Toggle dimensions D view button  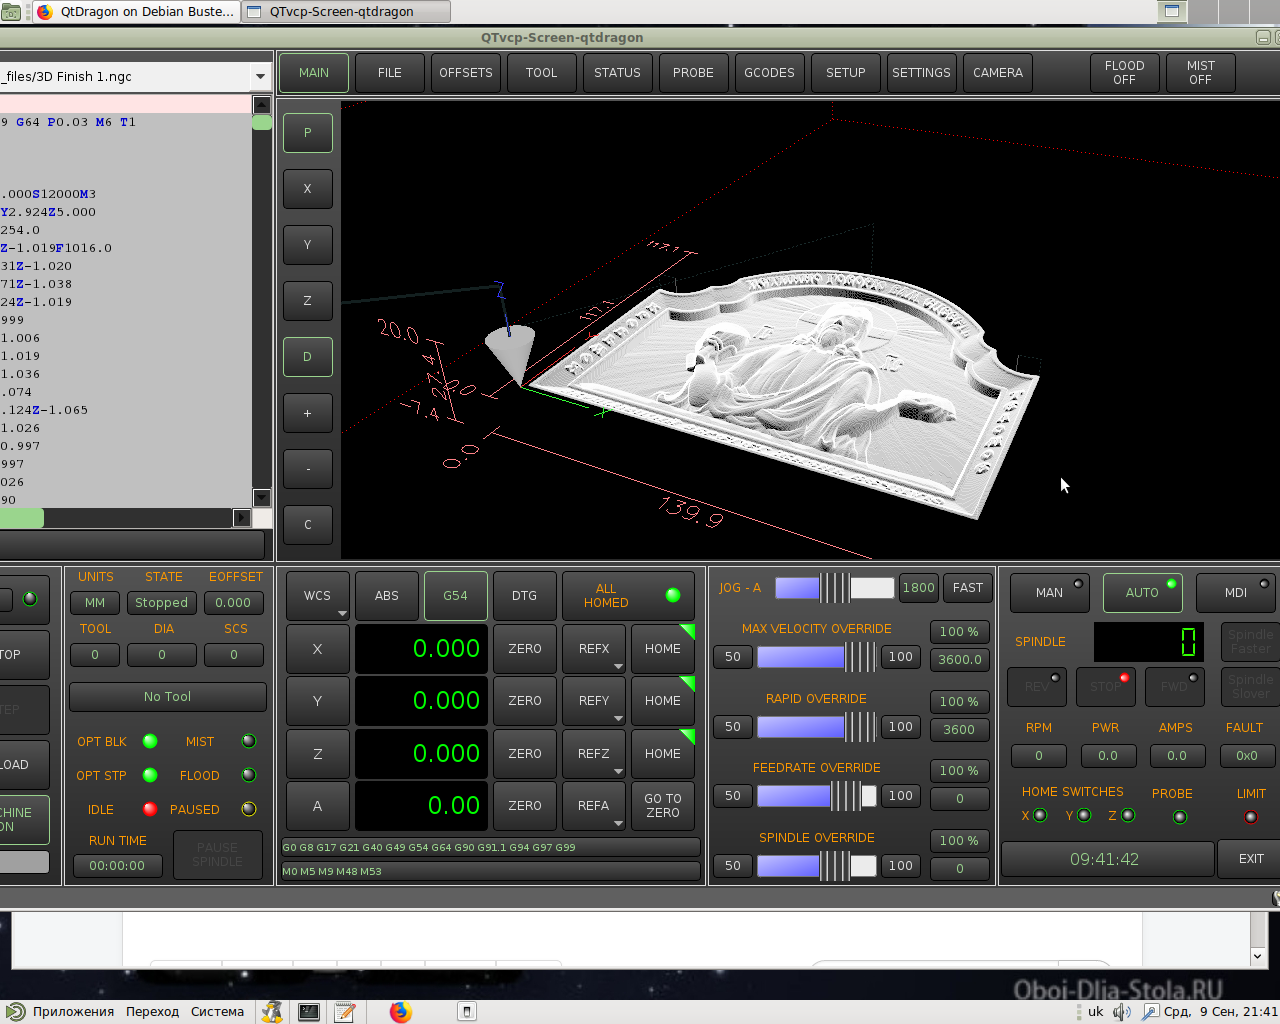(307, 357)
